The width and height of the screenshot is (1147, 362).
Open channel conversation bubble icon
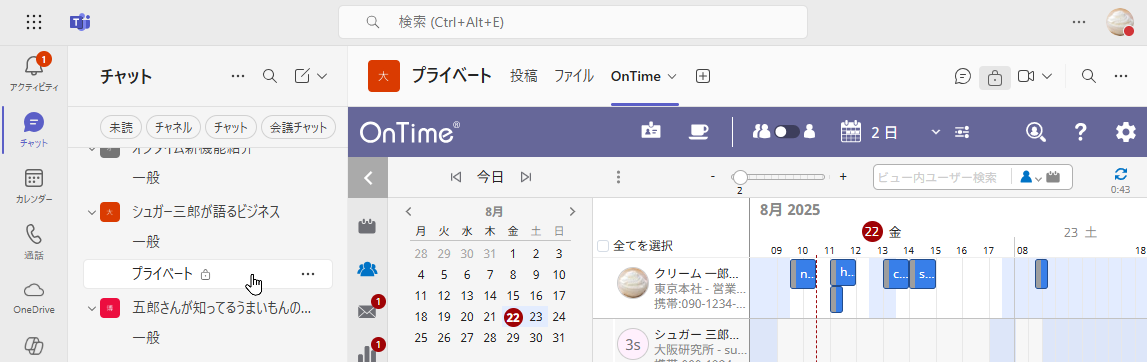[x=963, y=76]
